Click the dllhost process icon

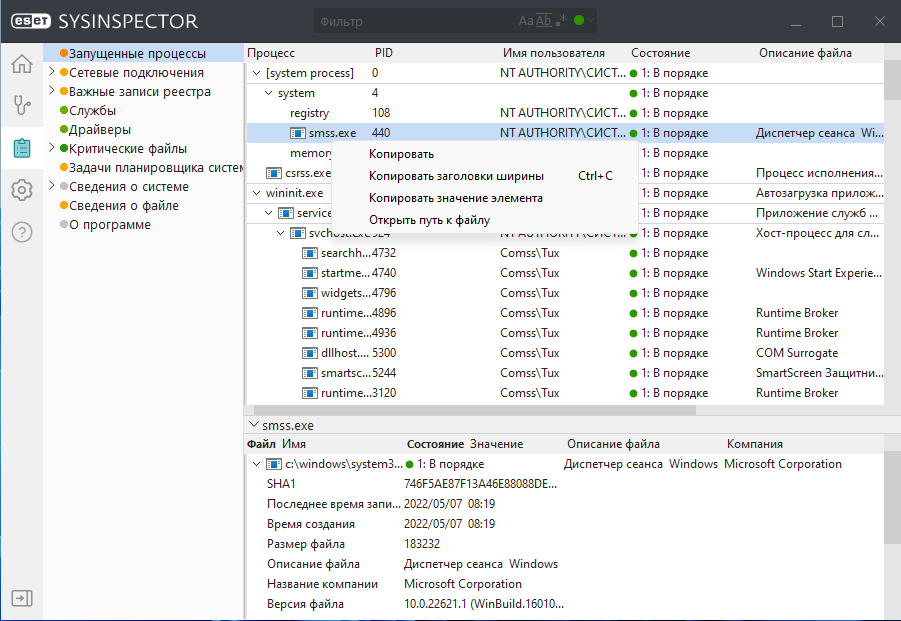point(310,353)
